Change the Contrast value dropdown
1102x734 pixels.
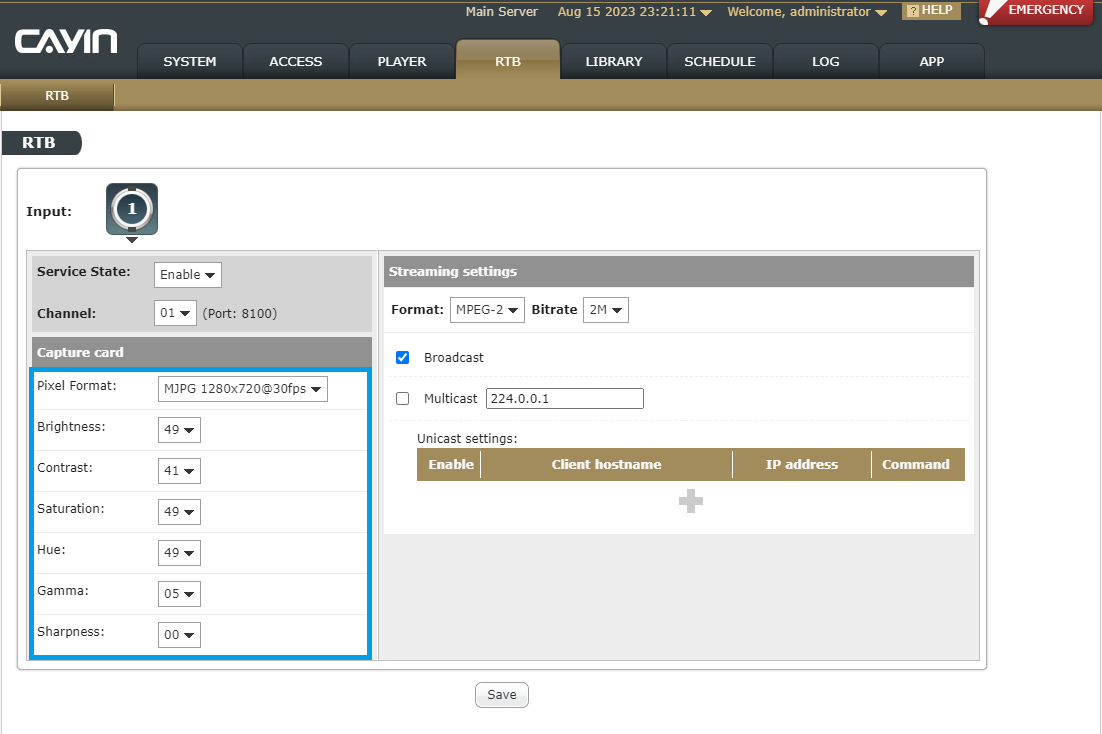click(x=179, y=470)
